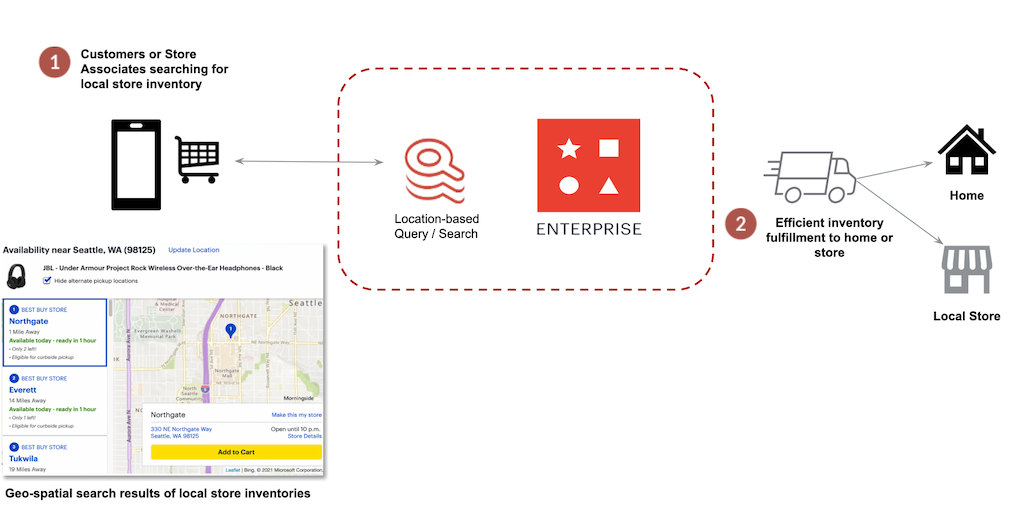The height and width of the screenshot is (520, 1024).
Task: Click the 'Home' label
Action: [x=967, y=195]
